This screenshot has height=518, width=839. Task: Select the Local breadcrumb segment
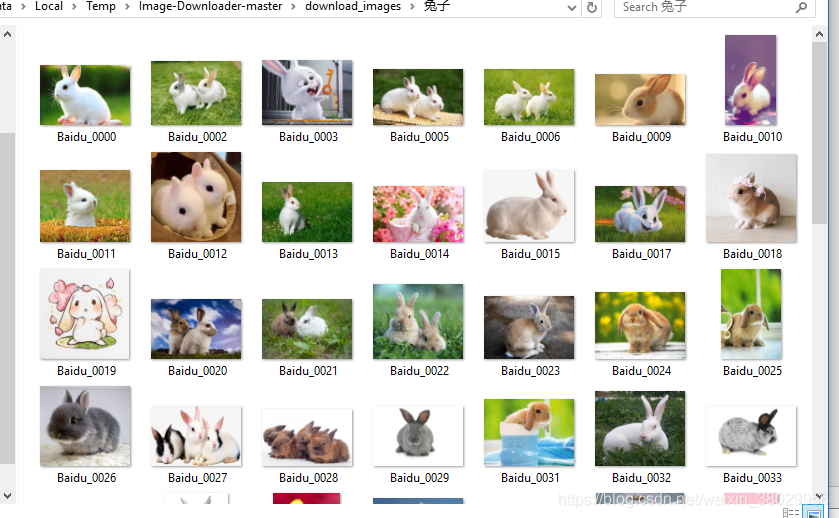(49, 6)
